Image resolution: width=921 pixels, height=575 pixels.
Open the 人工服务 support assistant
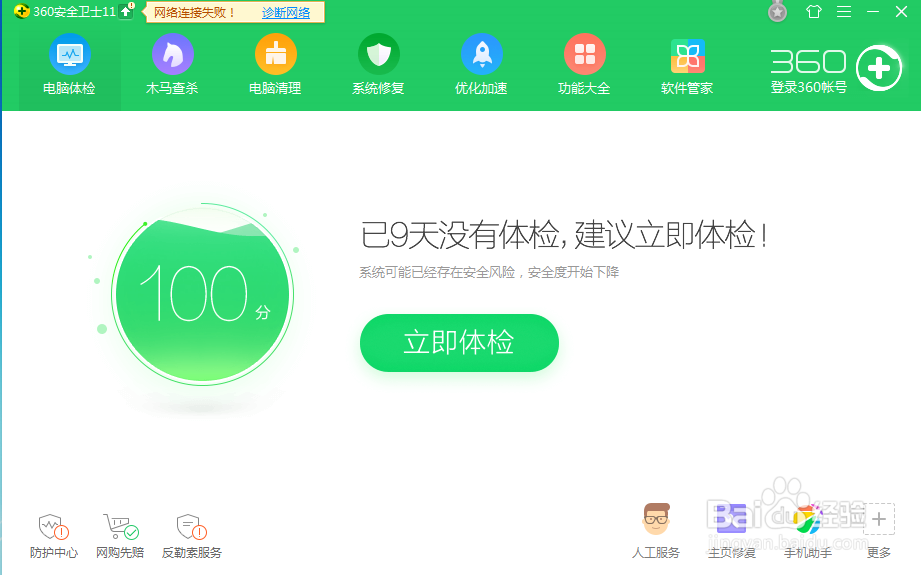click(656, 531)
